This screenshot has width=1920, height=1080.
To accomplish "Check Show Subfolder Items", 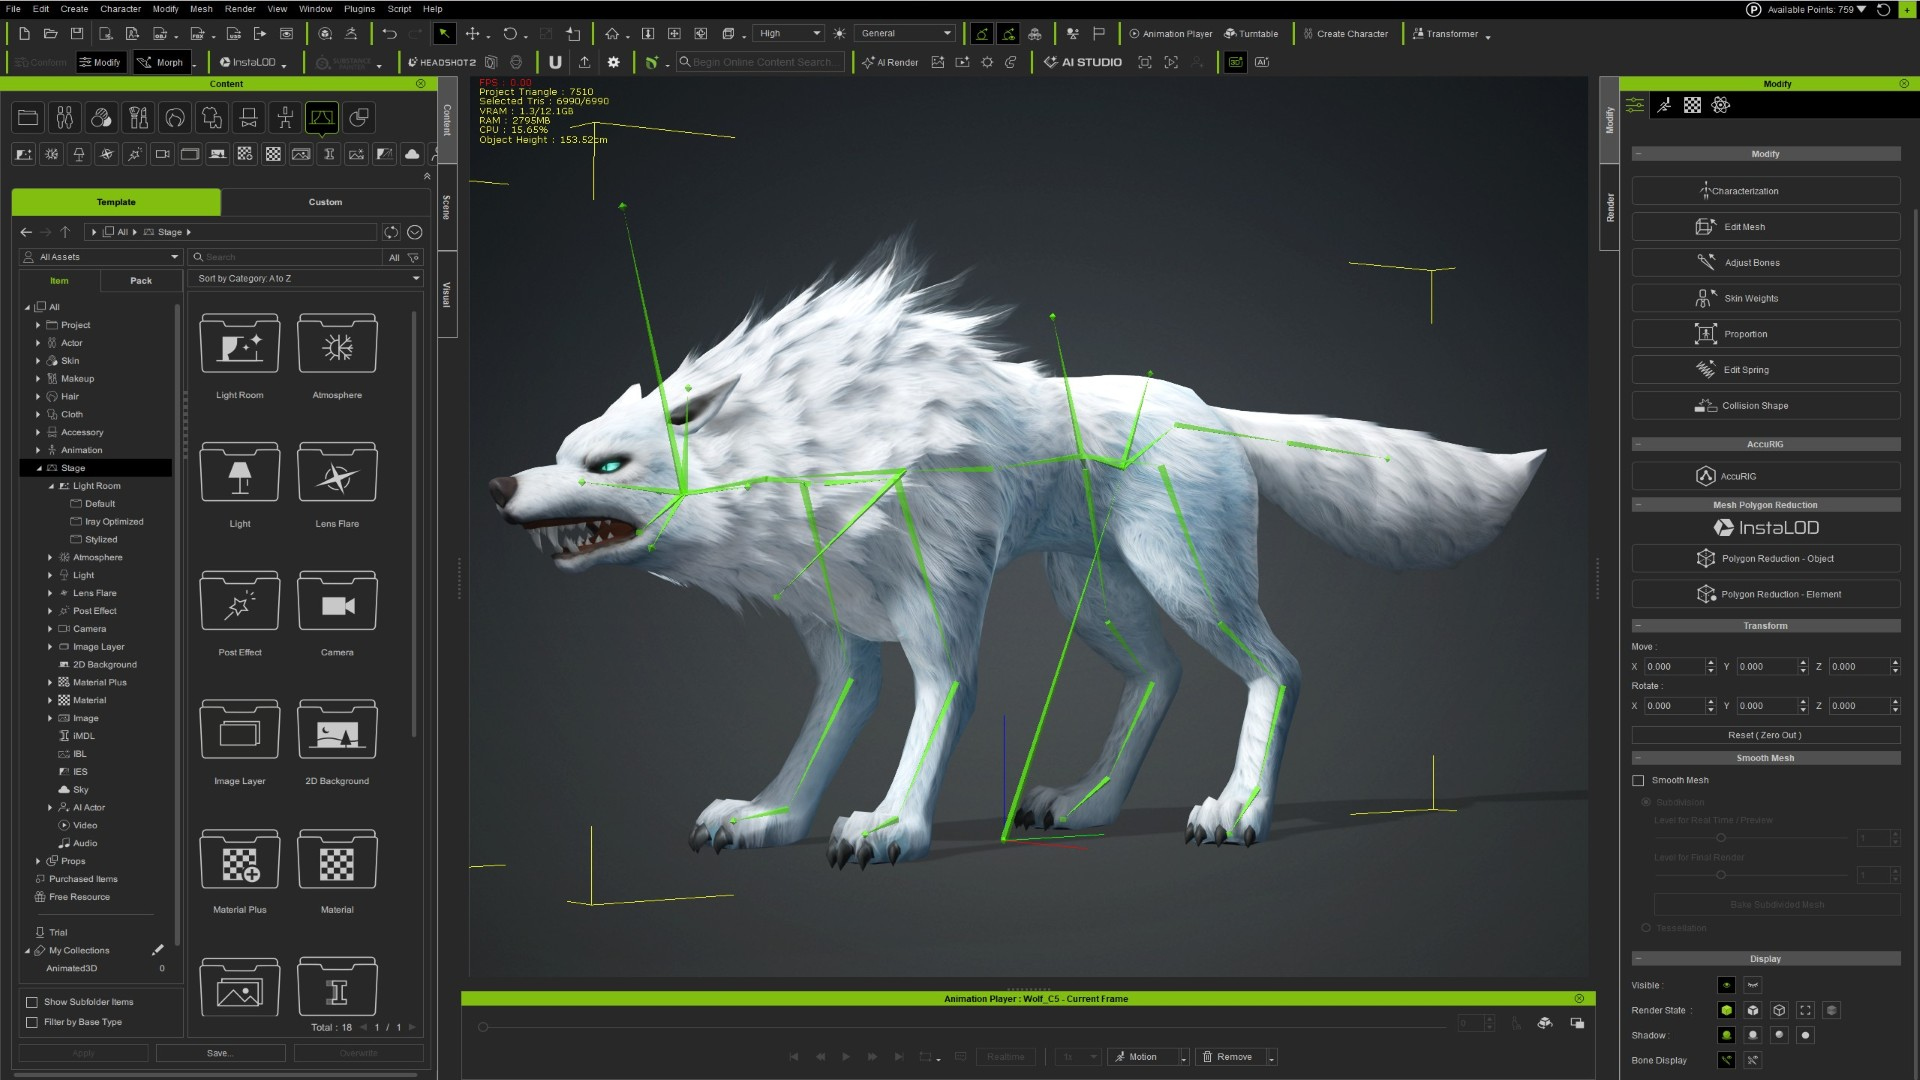I will click(32, 1002).
